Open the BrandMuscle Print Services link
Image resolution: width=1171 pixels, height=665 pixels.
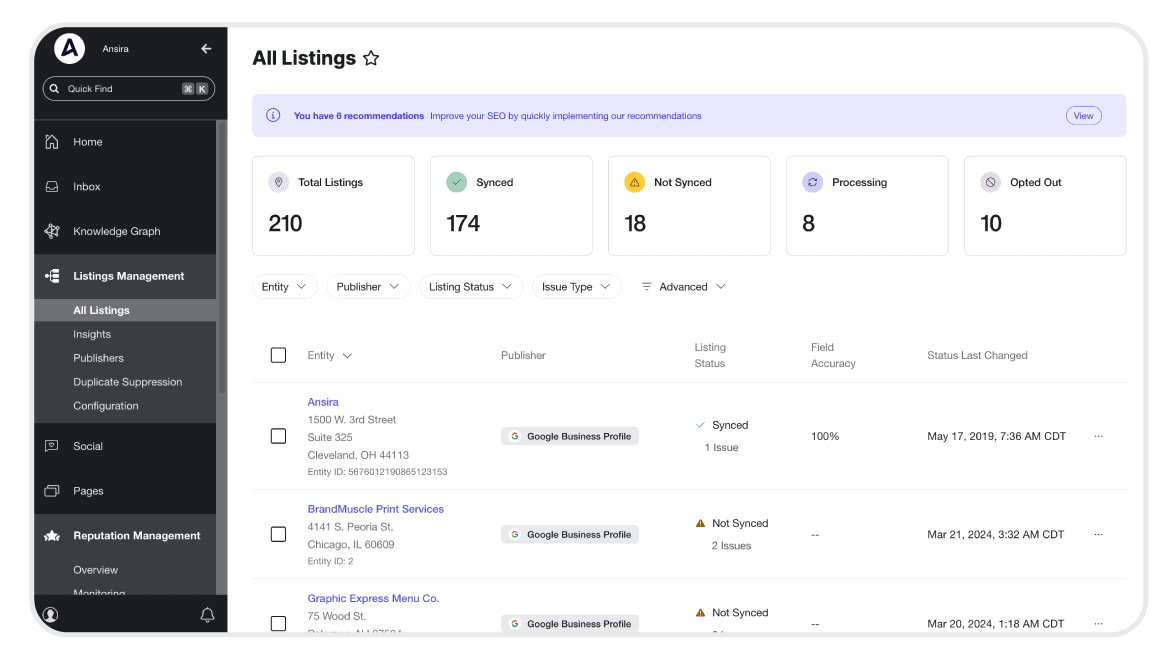[x=376, y=509]
